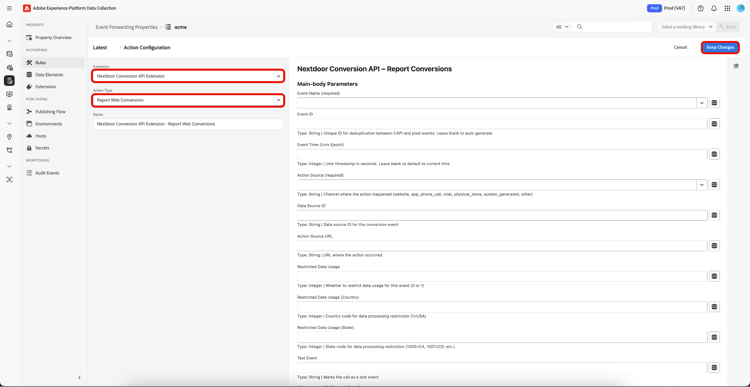The height and width of the screenshot is (387, 750).
Task: Click in the Restricted Data Usage (Country) field
Action: click(502, 307)
